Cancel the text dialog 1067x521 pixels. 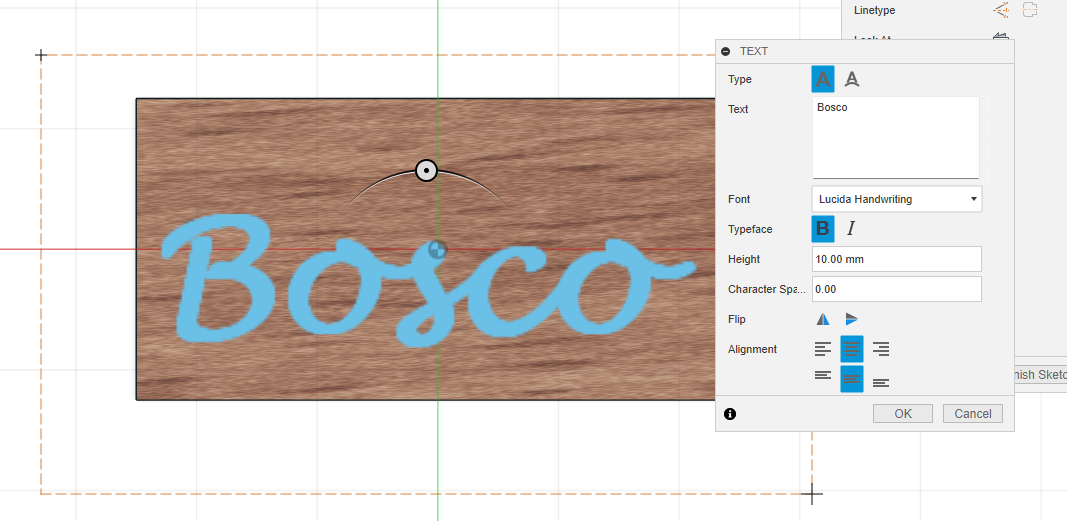[972, 413]
